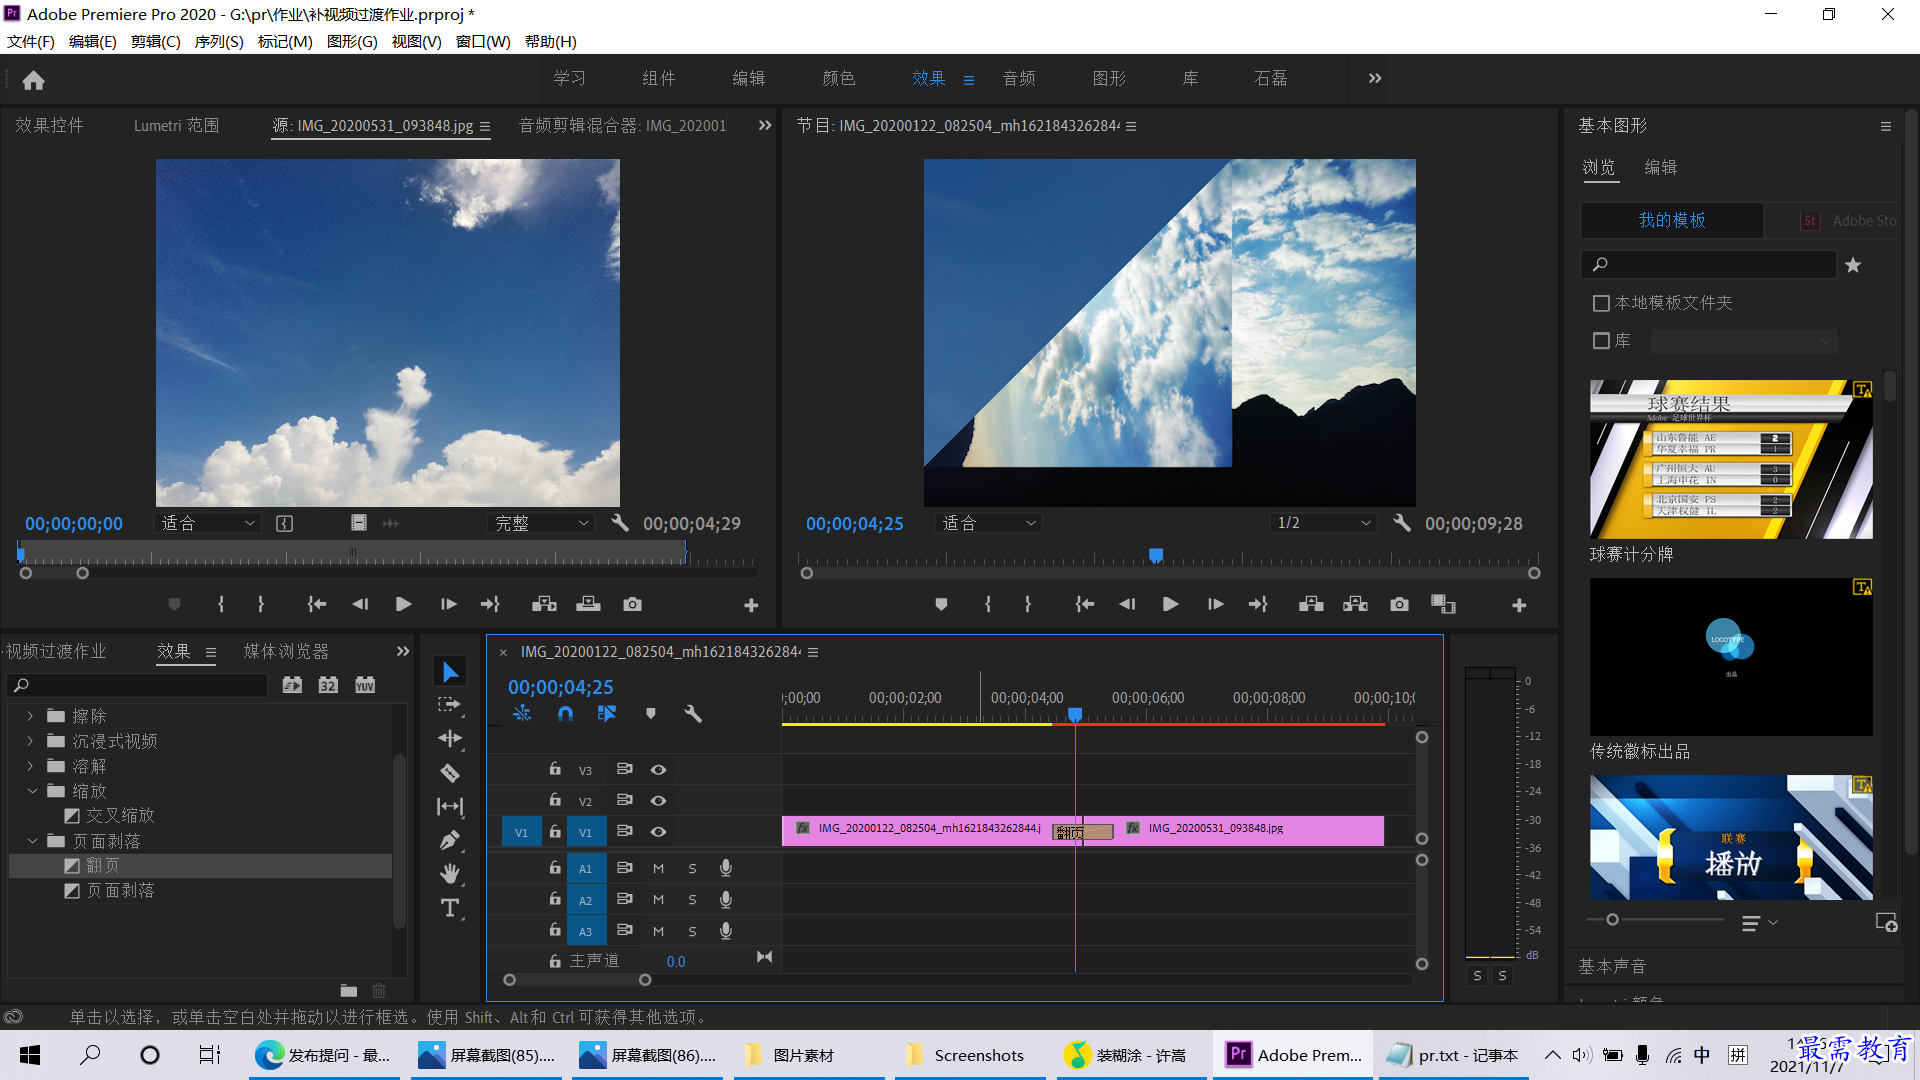
Task: Open 文件(F) menu
Action: click(x=31, y=41)
